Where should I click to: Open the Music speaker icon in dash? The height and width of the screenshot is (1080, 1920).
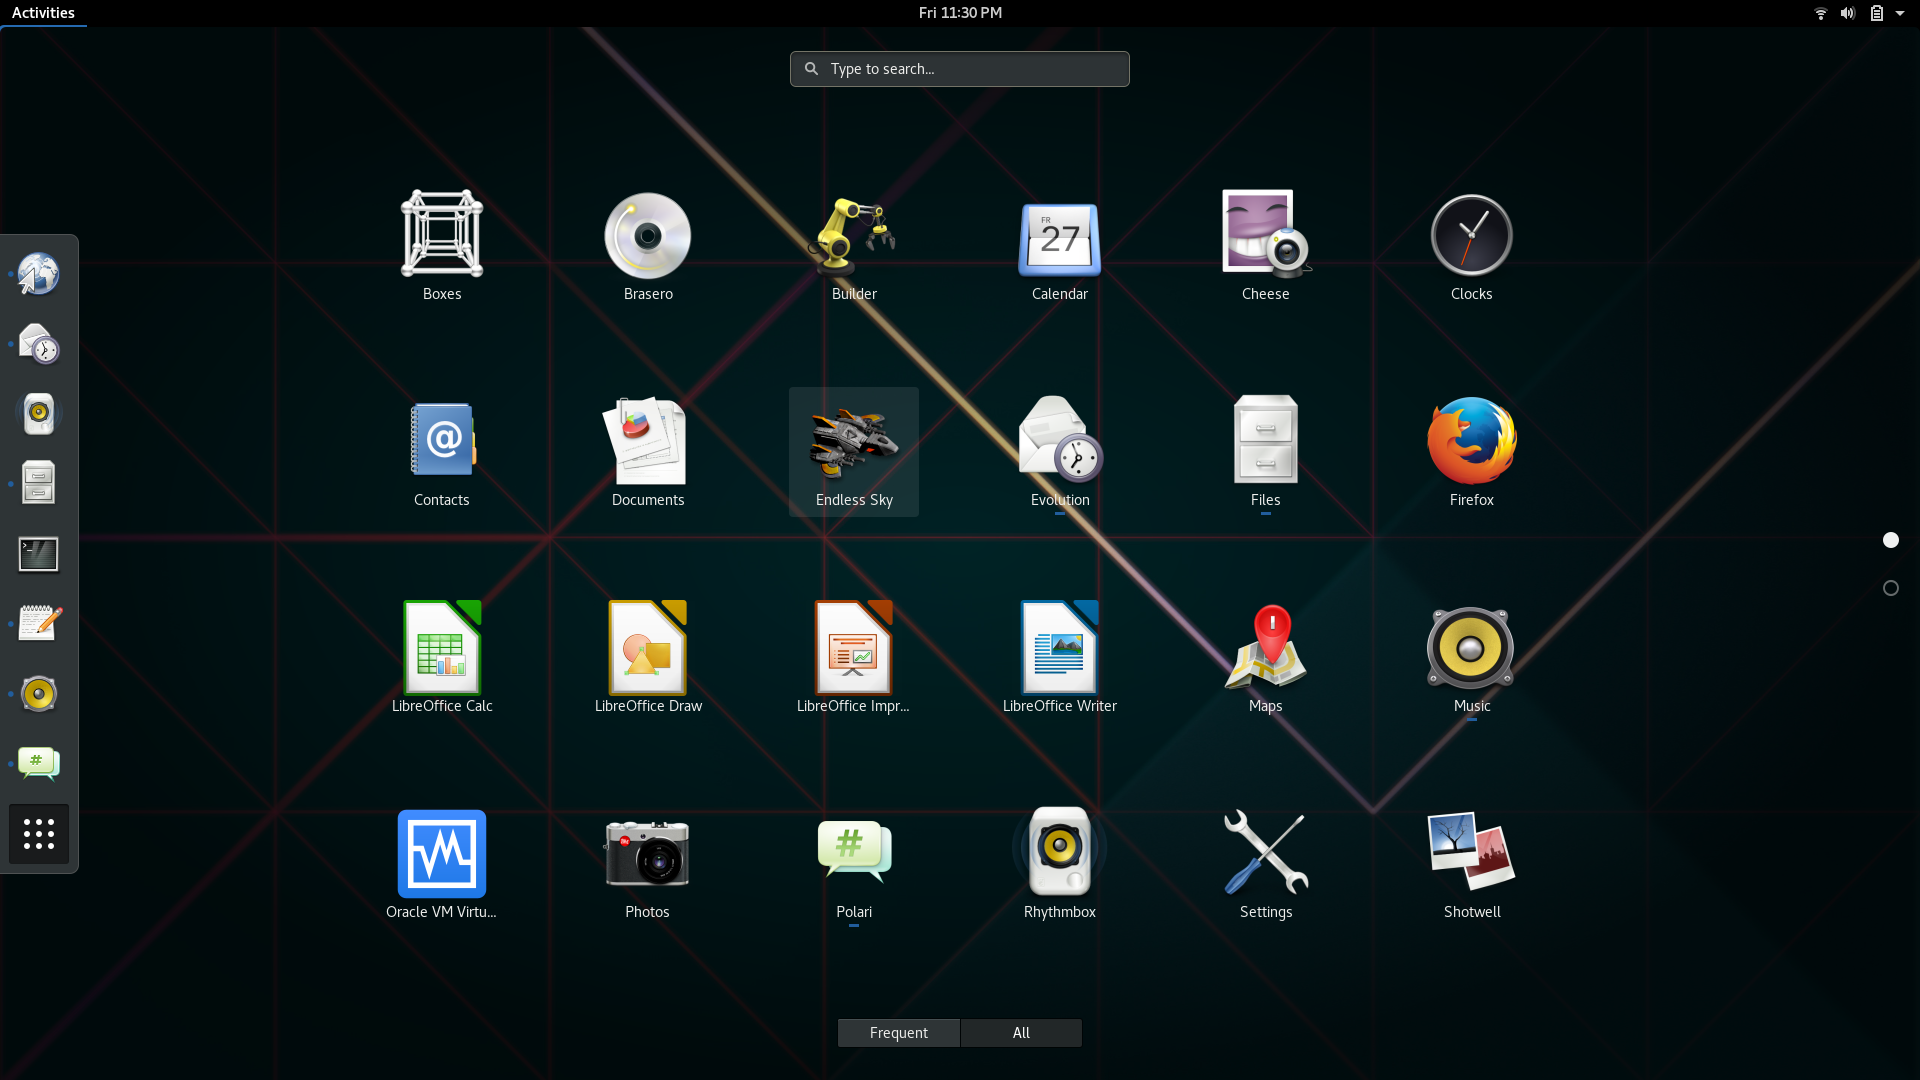point(39,694)
